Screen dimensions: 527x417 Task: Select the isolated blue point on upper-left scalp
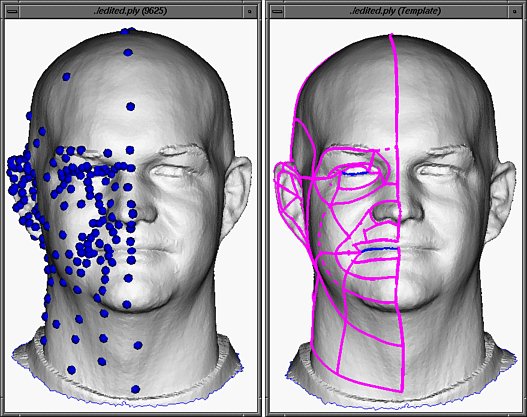point(67,77)
